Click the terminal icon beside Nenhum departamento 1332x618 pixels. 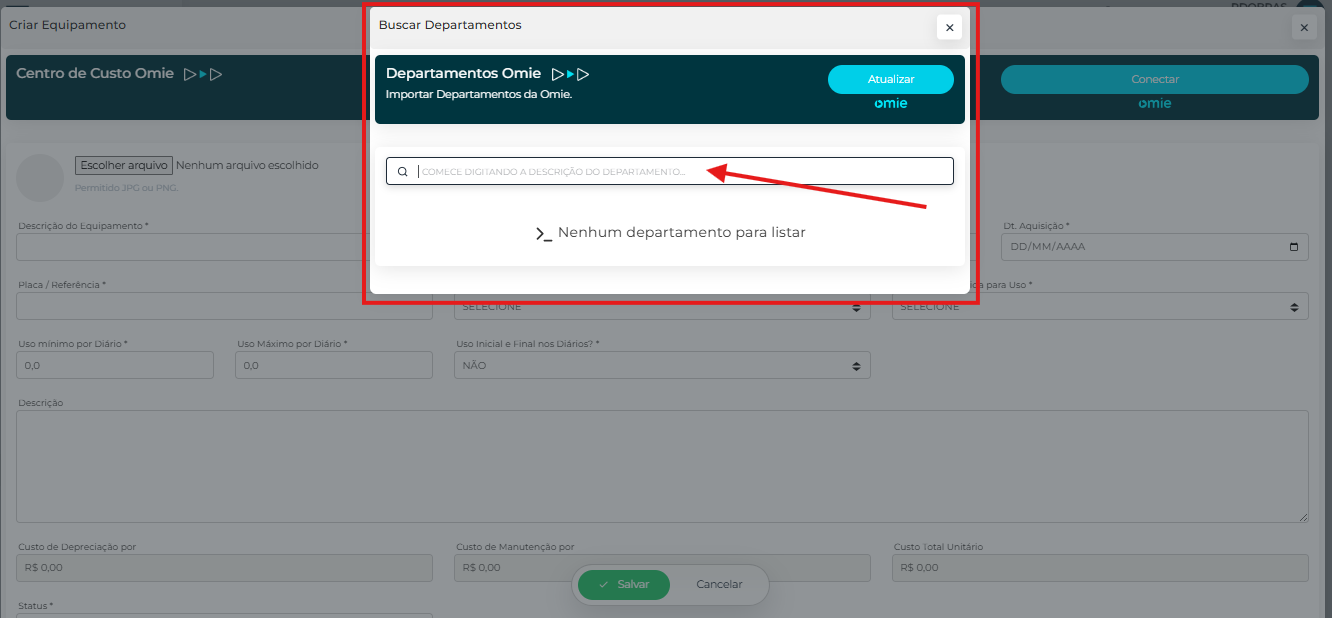(x=543, y=234)
